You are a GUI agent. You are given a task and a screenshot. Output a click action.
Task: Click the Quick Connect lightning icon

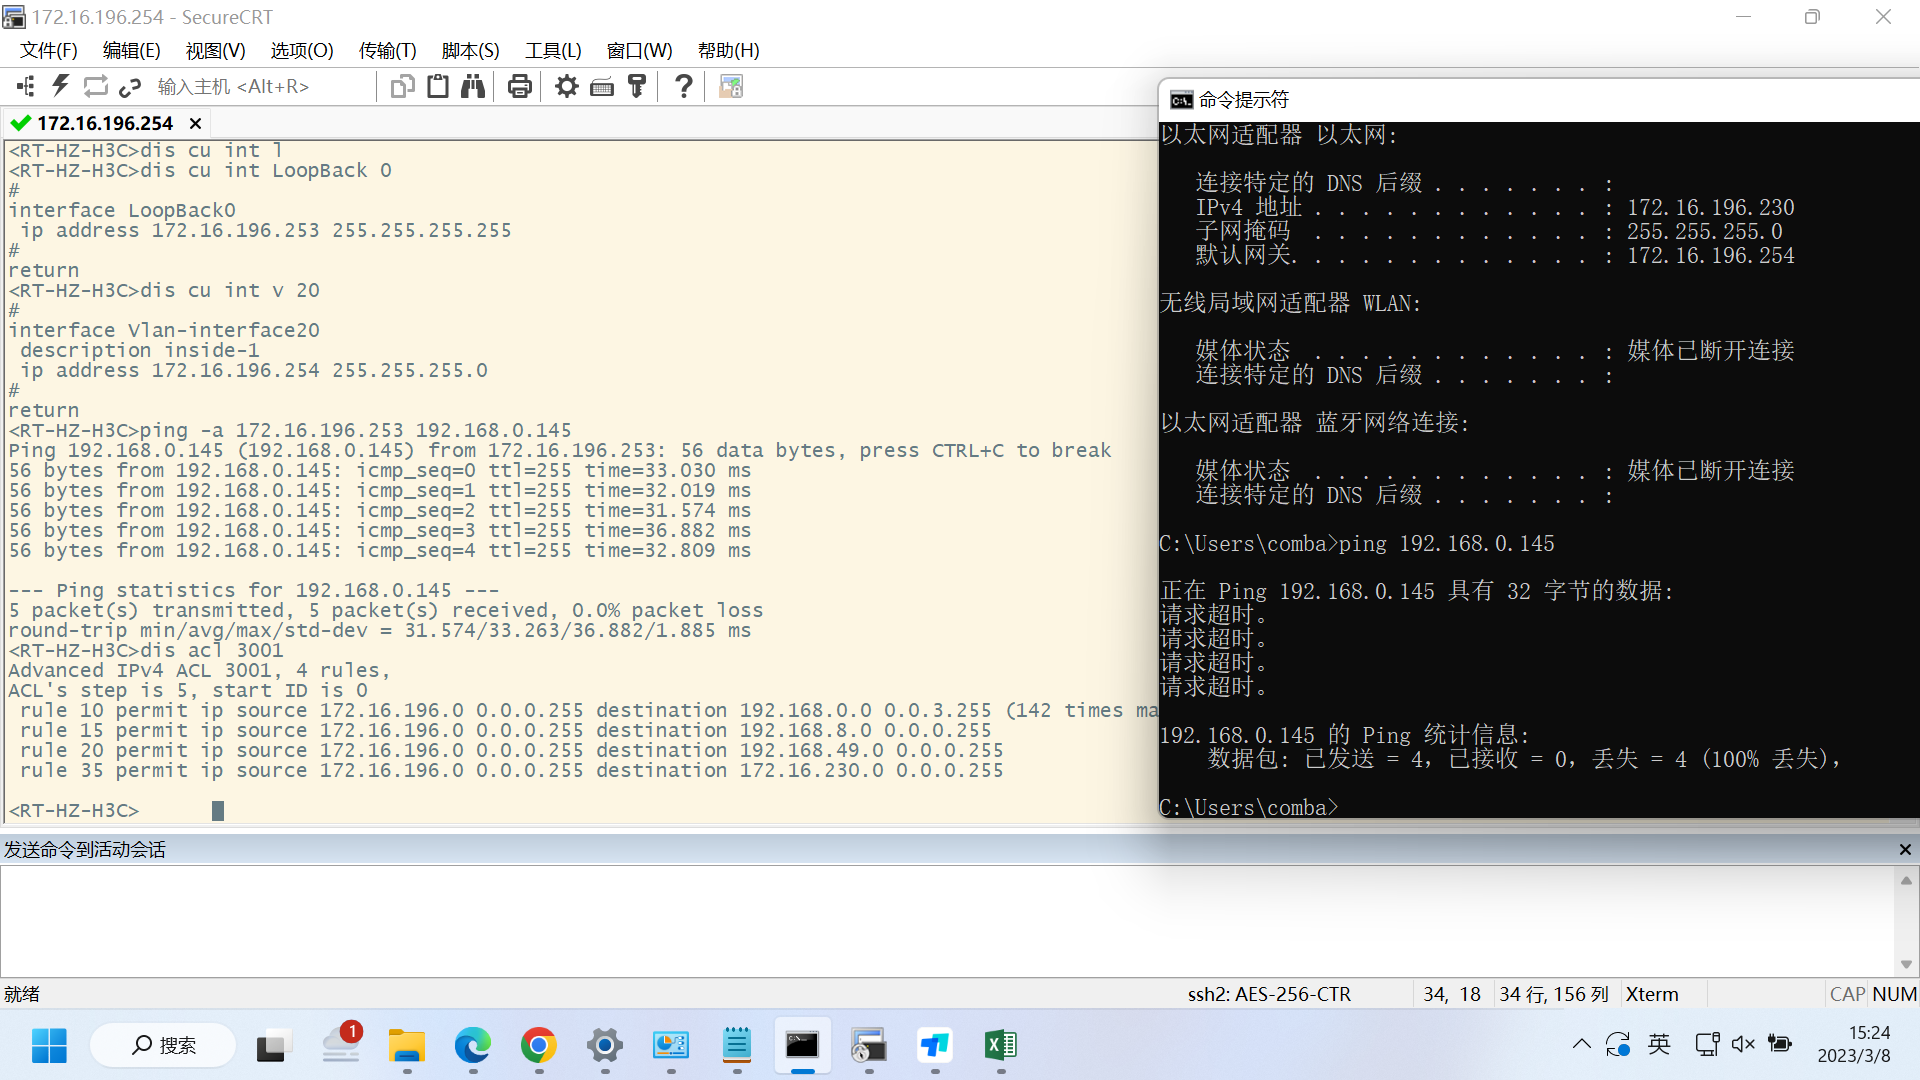click(x=61, y=87)
